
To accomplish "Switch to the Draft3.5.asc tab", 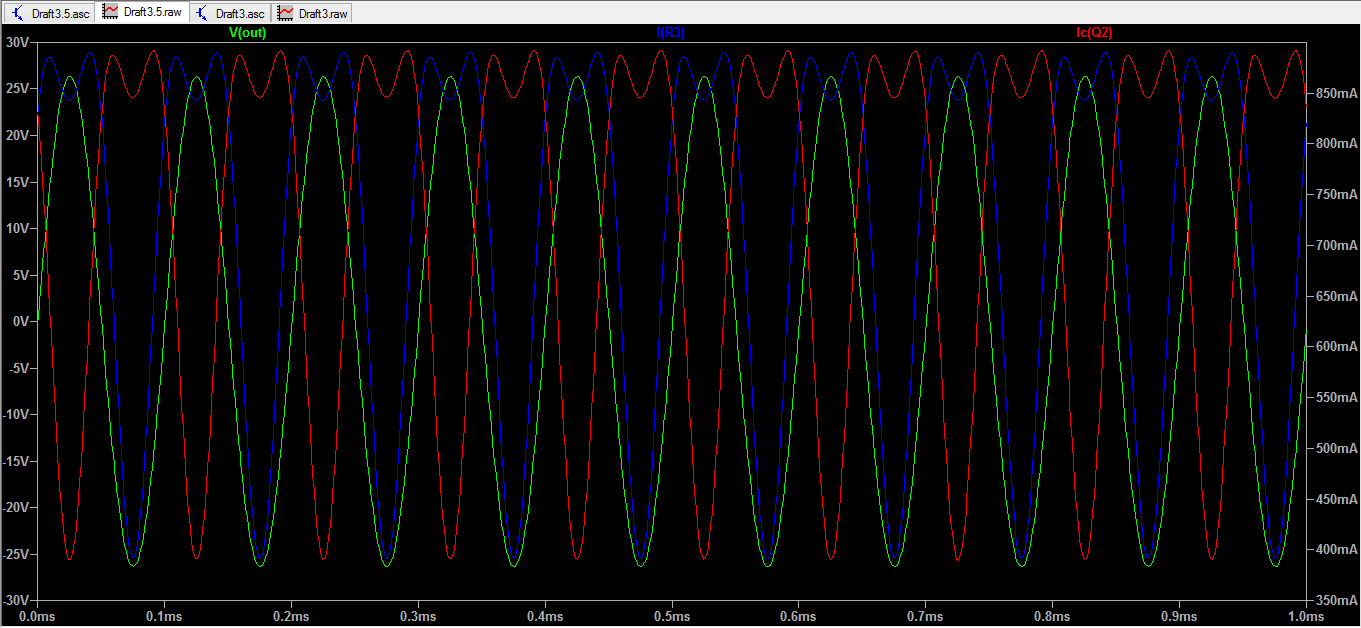I will pos(50,13).
